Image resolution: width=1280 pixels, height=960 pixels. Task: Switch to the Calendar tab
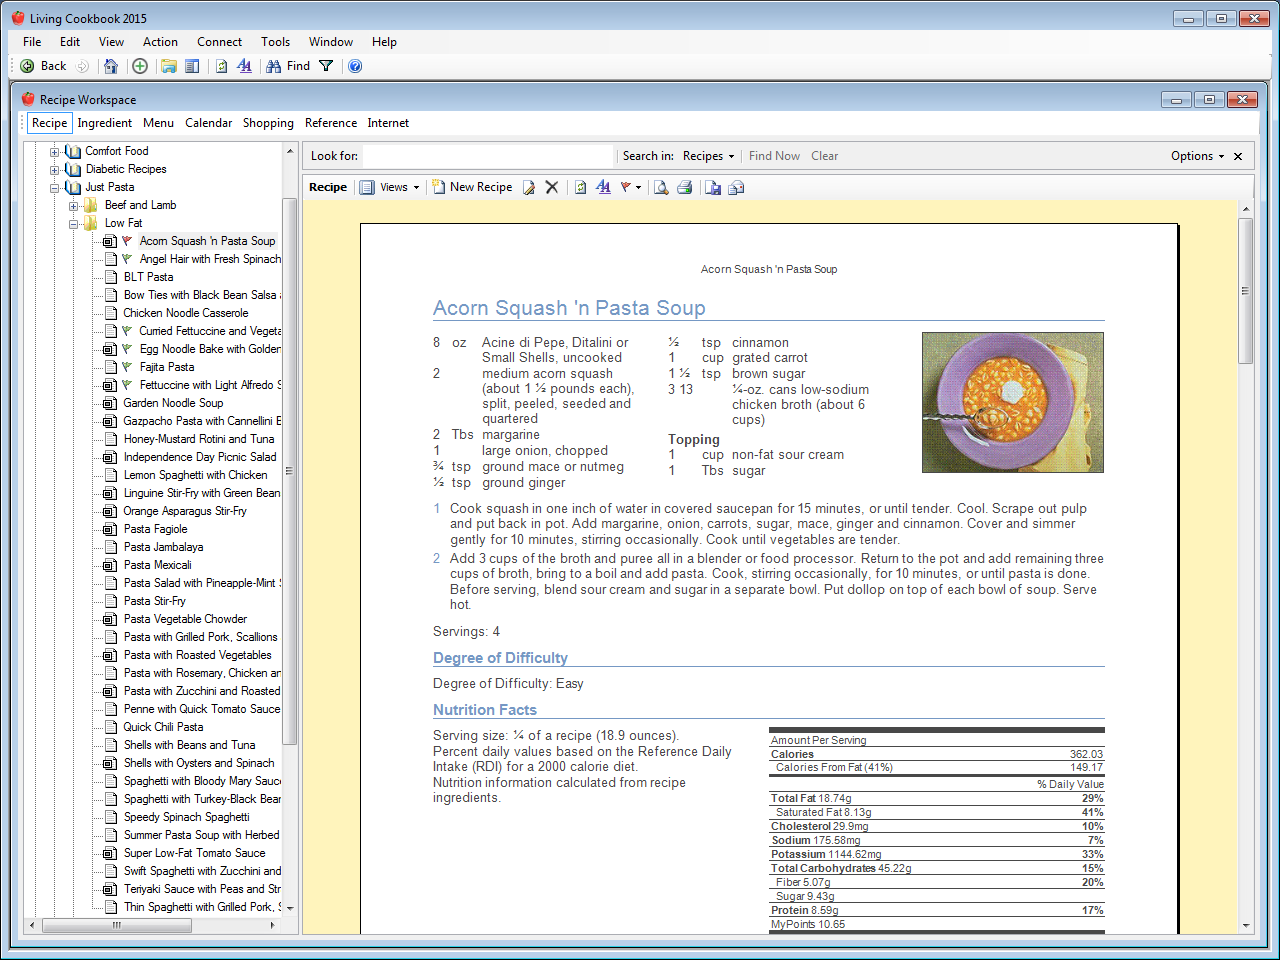pos(208,123)
